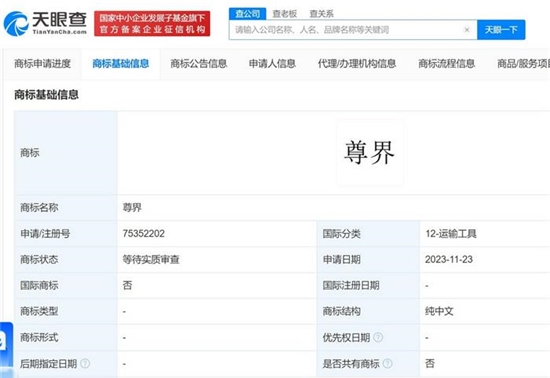Click the 尊界 trademark image
Screen dimensions: 550x378
(x=370, y=153)
